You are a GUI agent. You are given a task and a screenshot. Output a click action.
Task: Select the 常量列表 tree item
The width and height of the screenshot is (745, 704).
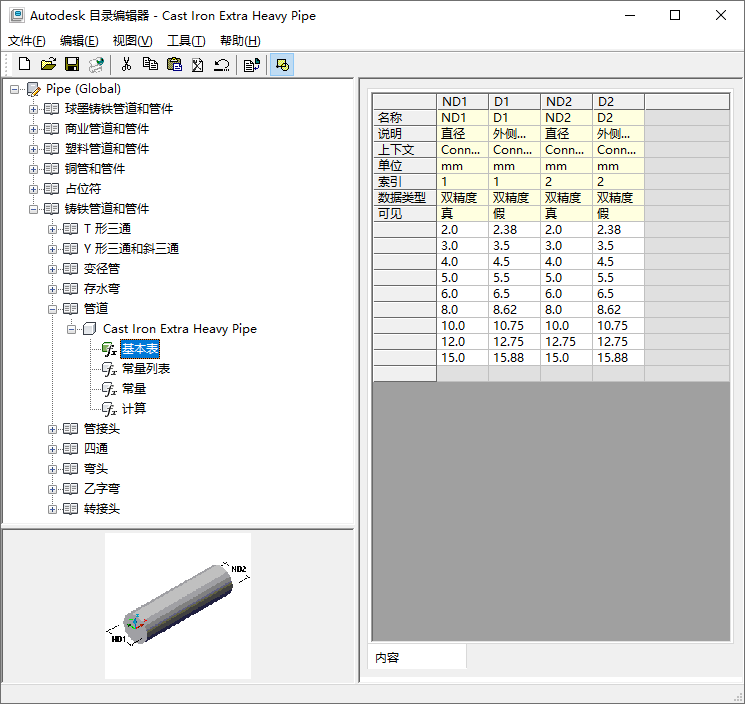tap(146, 369)
